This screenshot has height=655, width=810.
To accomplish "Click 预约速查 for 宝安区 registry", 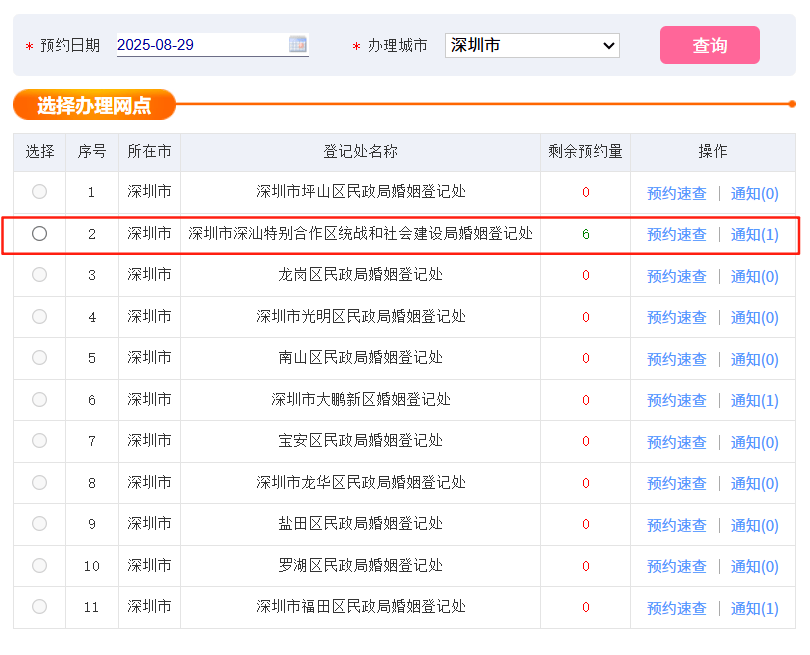I will click(x=676, y=441).
